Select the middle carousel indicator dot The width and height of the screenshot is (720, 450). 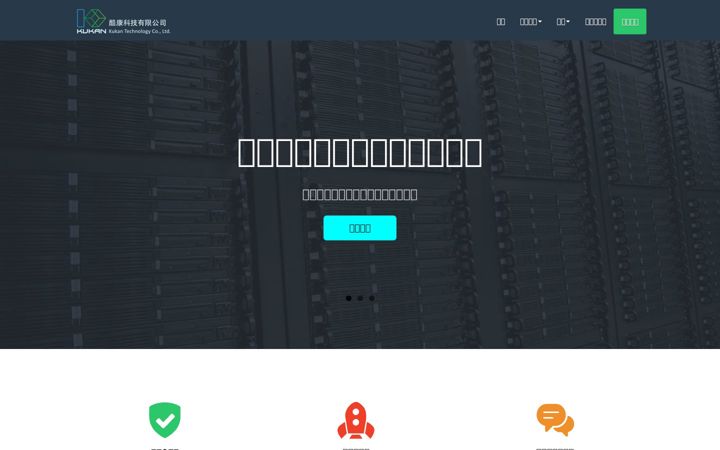tap(360, 298)
